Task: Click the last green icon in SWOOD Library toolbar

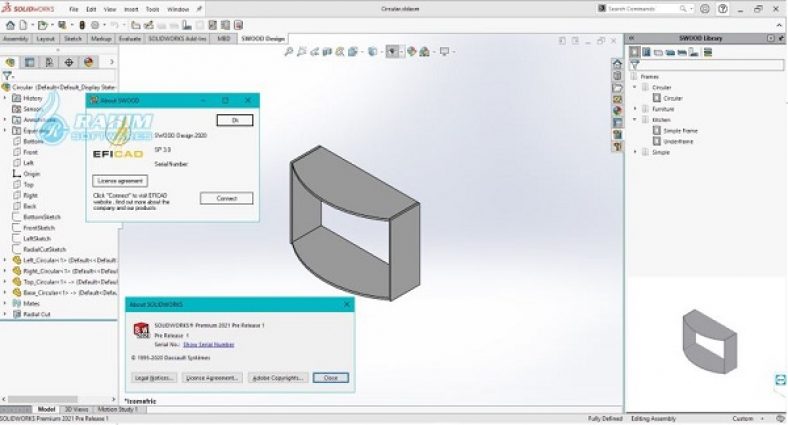Action: [708, 52]
